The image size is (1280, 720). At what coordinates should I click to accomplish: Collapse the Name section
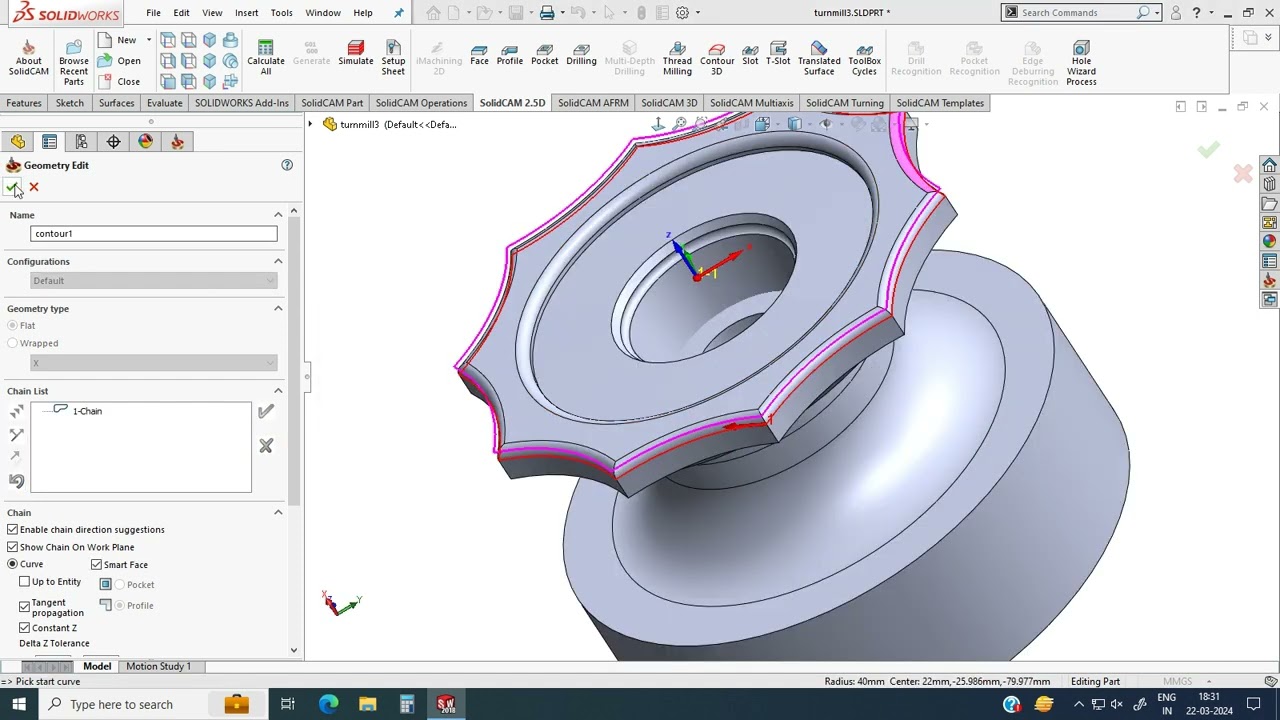click(x=278, y=215)
